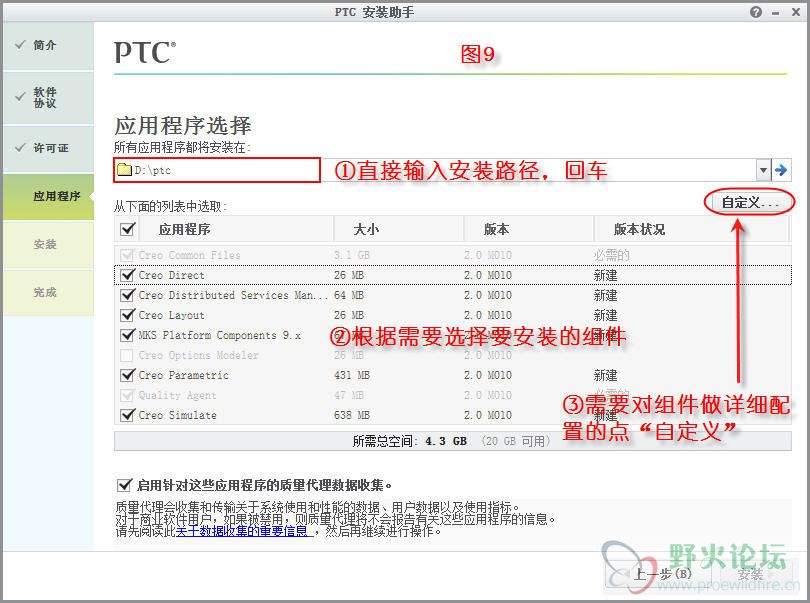Click the blue go arrow beside path
Viewport: 810px width, 603px height.
(781, 169)
